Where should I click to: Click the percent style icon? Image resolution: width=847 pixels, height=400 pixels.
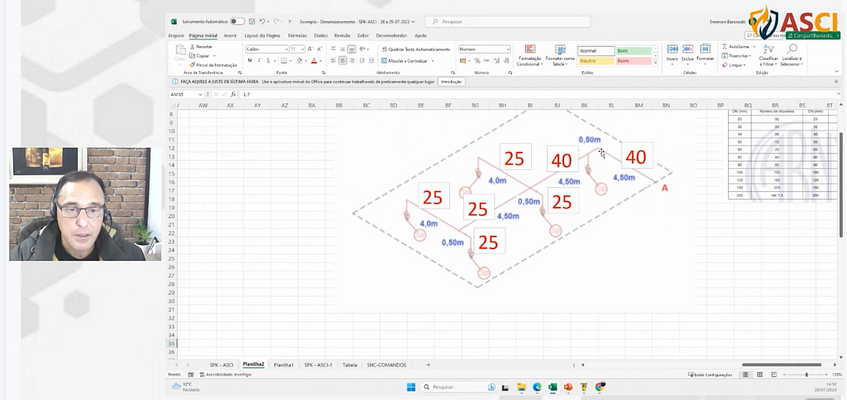click(x=478, y=61)
